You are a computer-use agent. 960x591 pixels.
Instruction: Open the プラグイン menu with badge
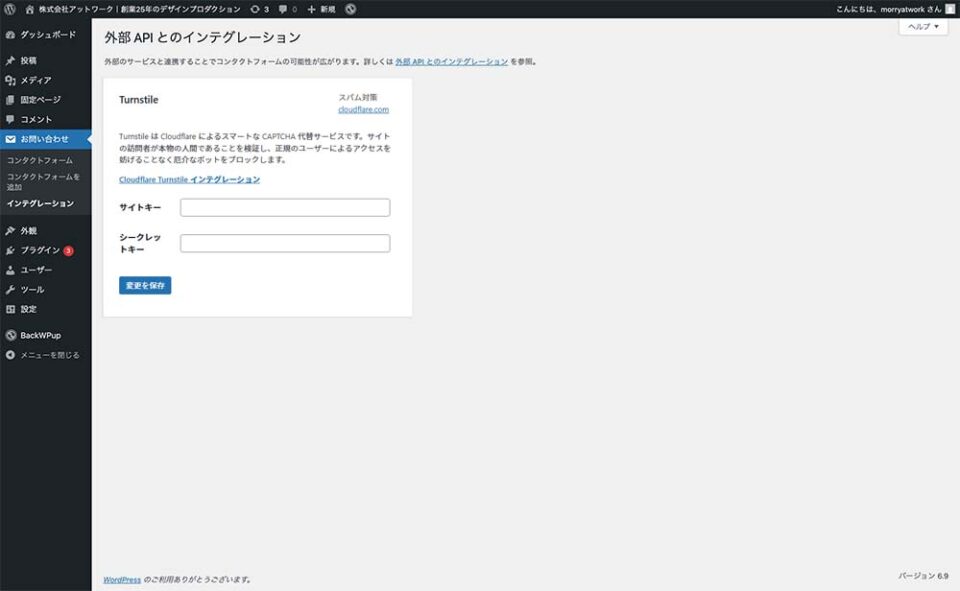point(40,250)
